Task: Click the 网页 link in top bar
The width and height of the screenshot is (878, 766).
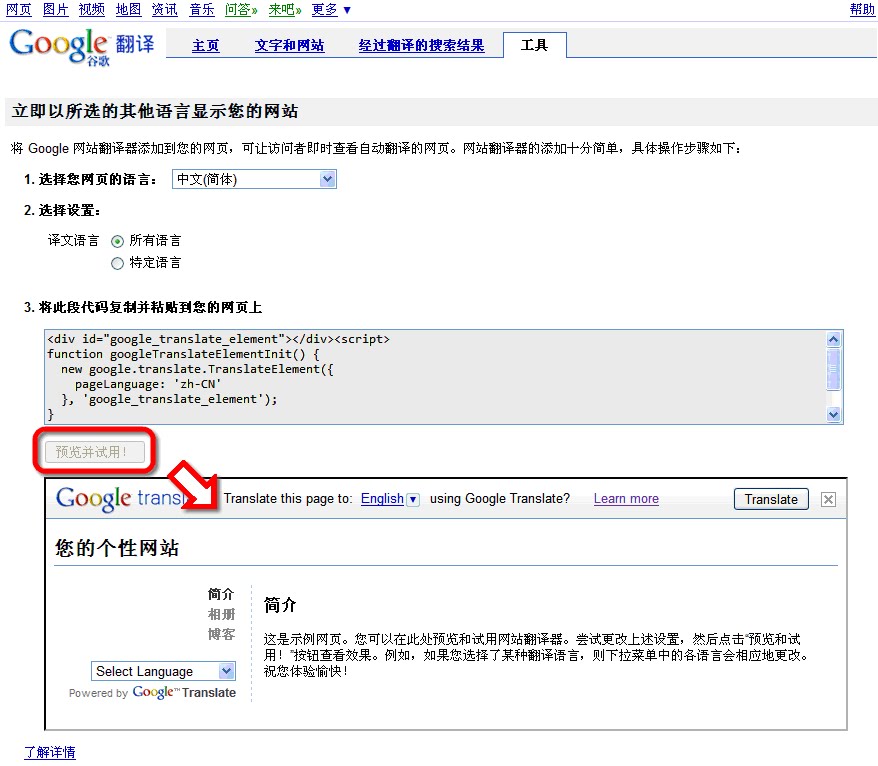Action: [x=18, y=10]
